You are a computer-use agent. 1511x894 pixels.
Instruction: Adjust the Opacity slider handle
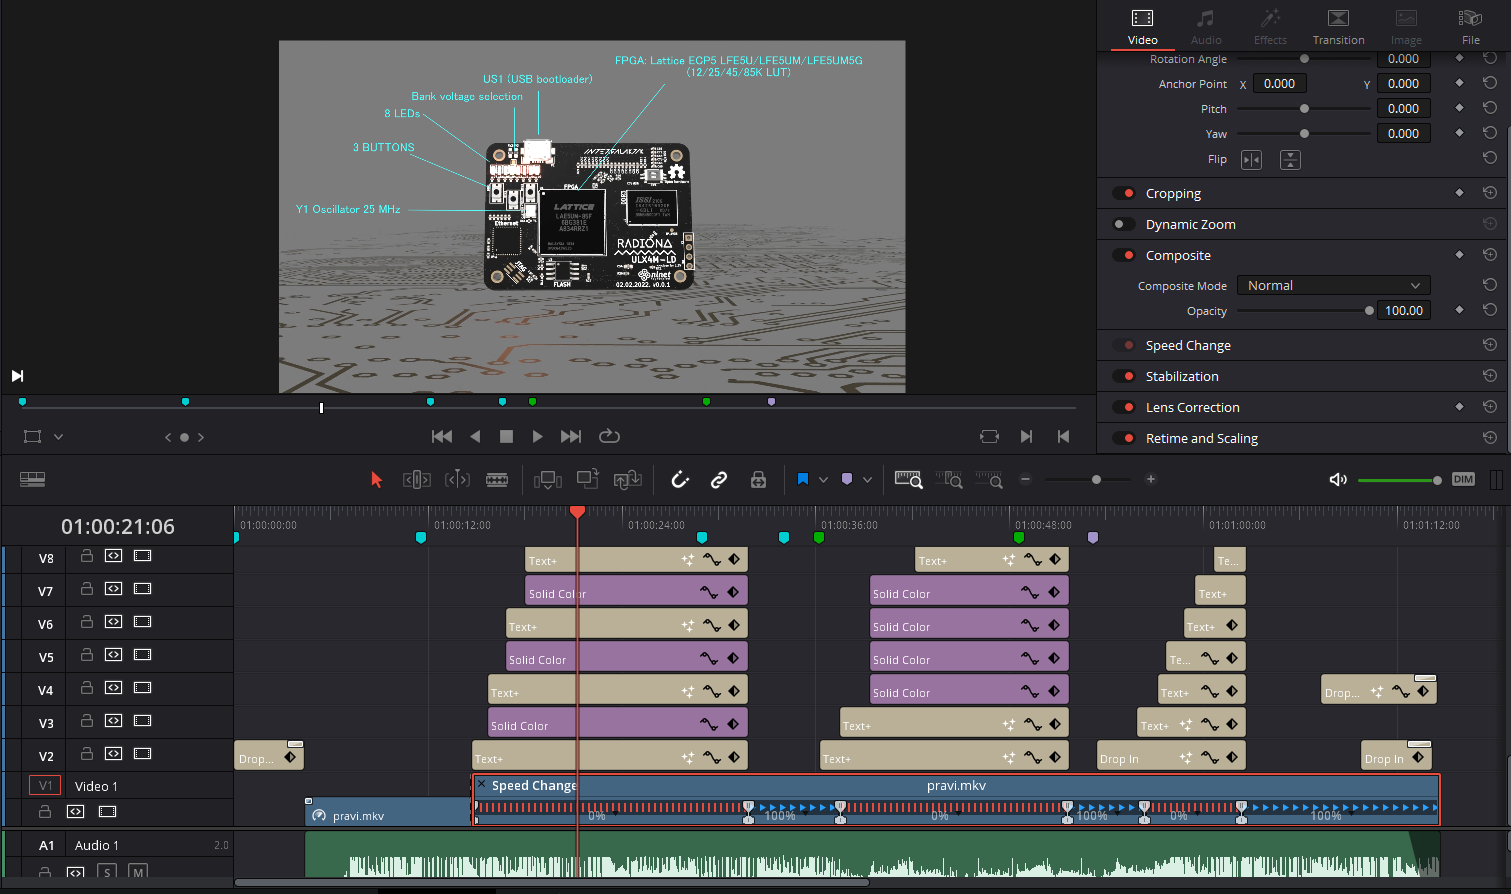[x=1369, y=311]
